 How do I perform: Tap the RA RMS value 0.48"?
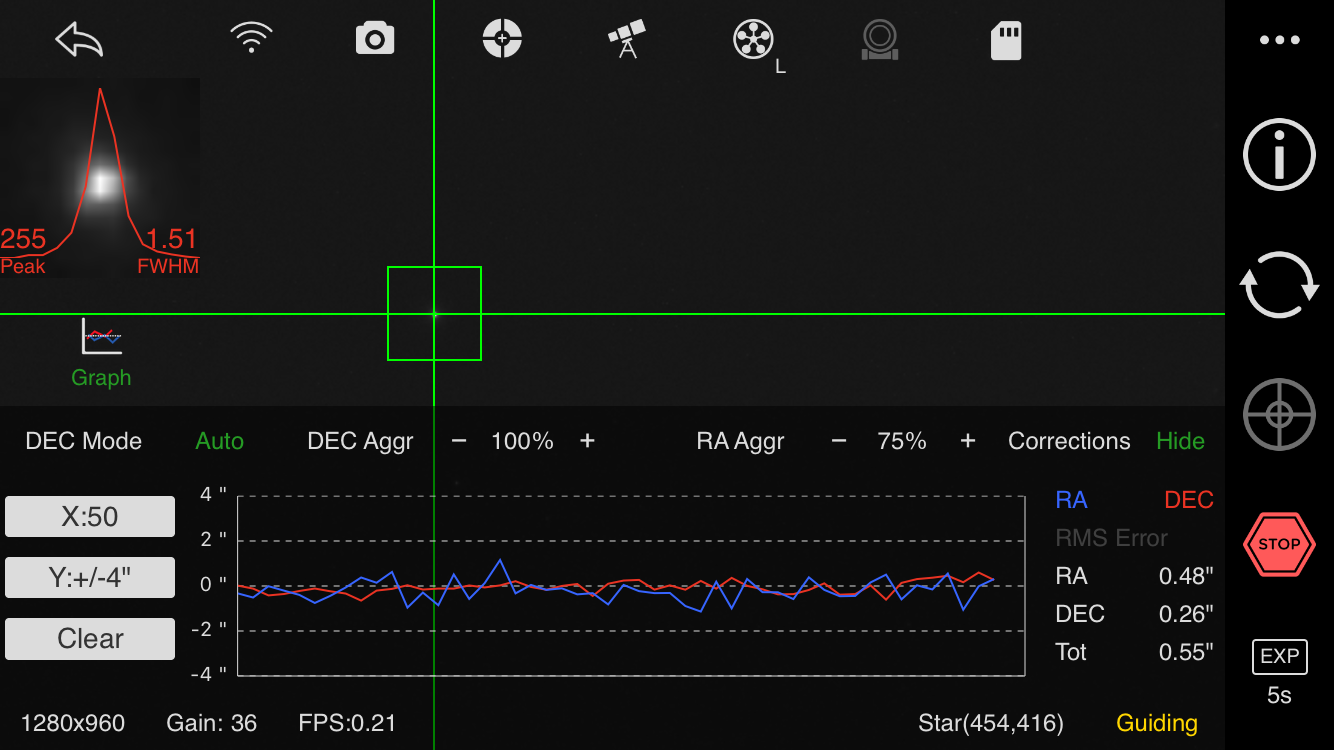pos(1186,576)
